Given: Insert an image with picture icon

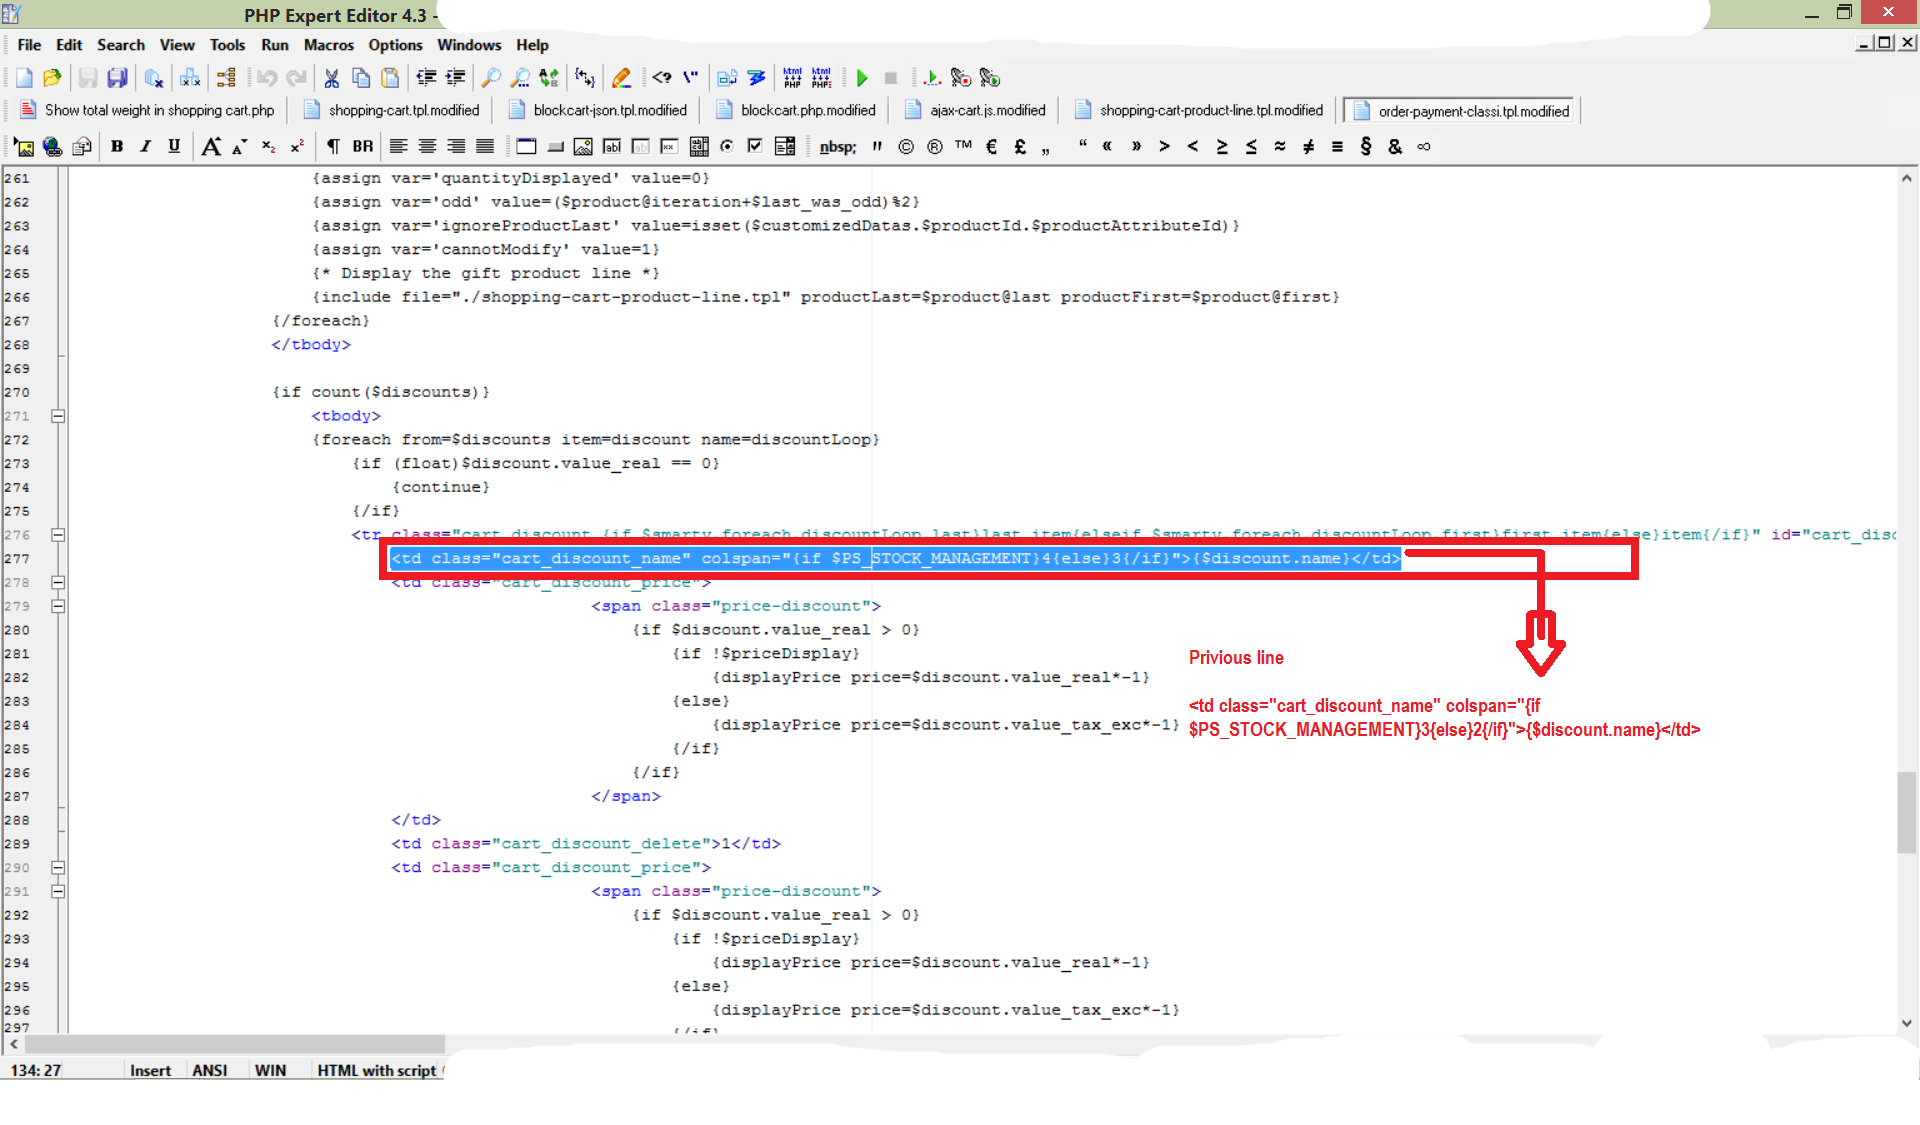Looking at the screenshot, I should pos(24,147).
